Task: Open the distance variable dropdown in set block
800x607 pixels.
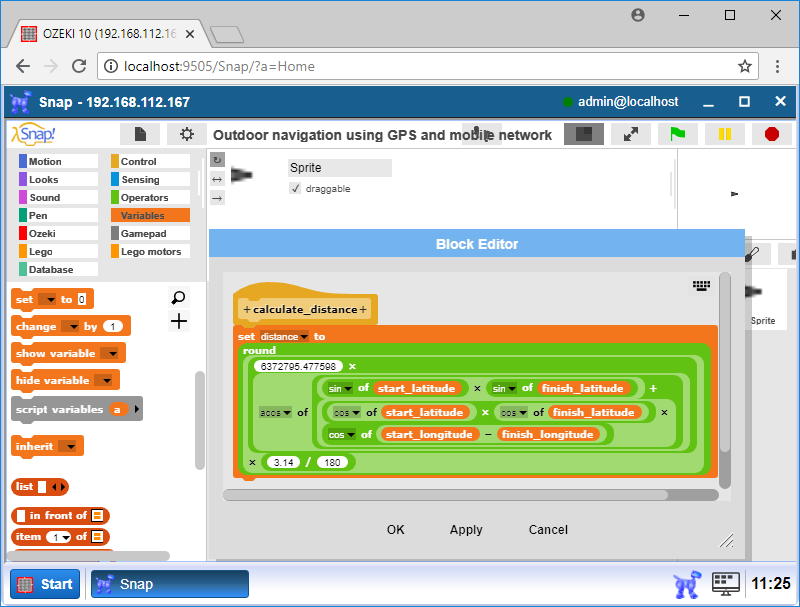Action: pos(284,337)
